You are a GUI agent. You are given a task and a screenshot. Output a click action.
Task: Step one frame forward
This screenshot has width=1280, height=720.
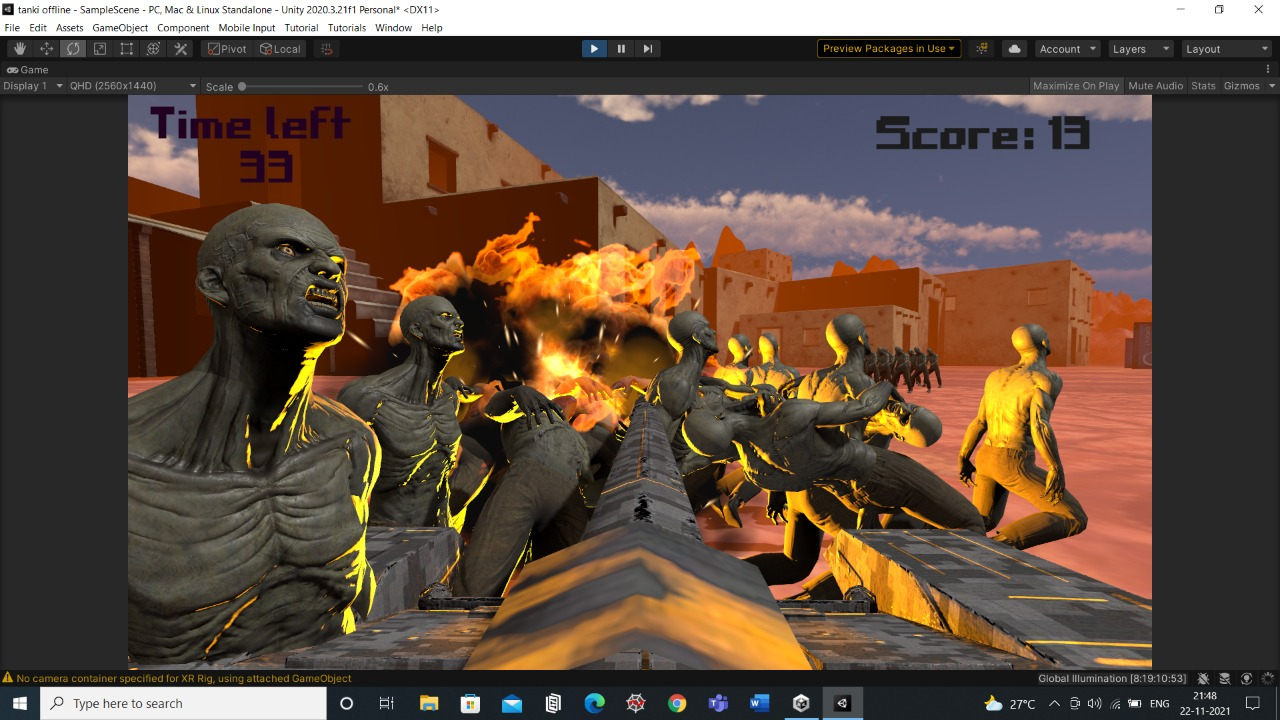(x=648, y=48)
